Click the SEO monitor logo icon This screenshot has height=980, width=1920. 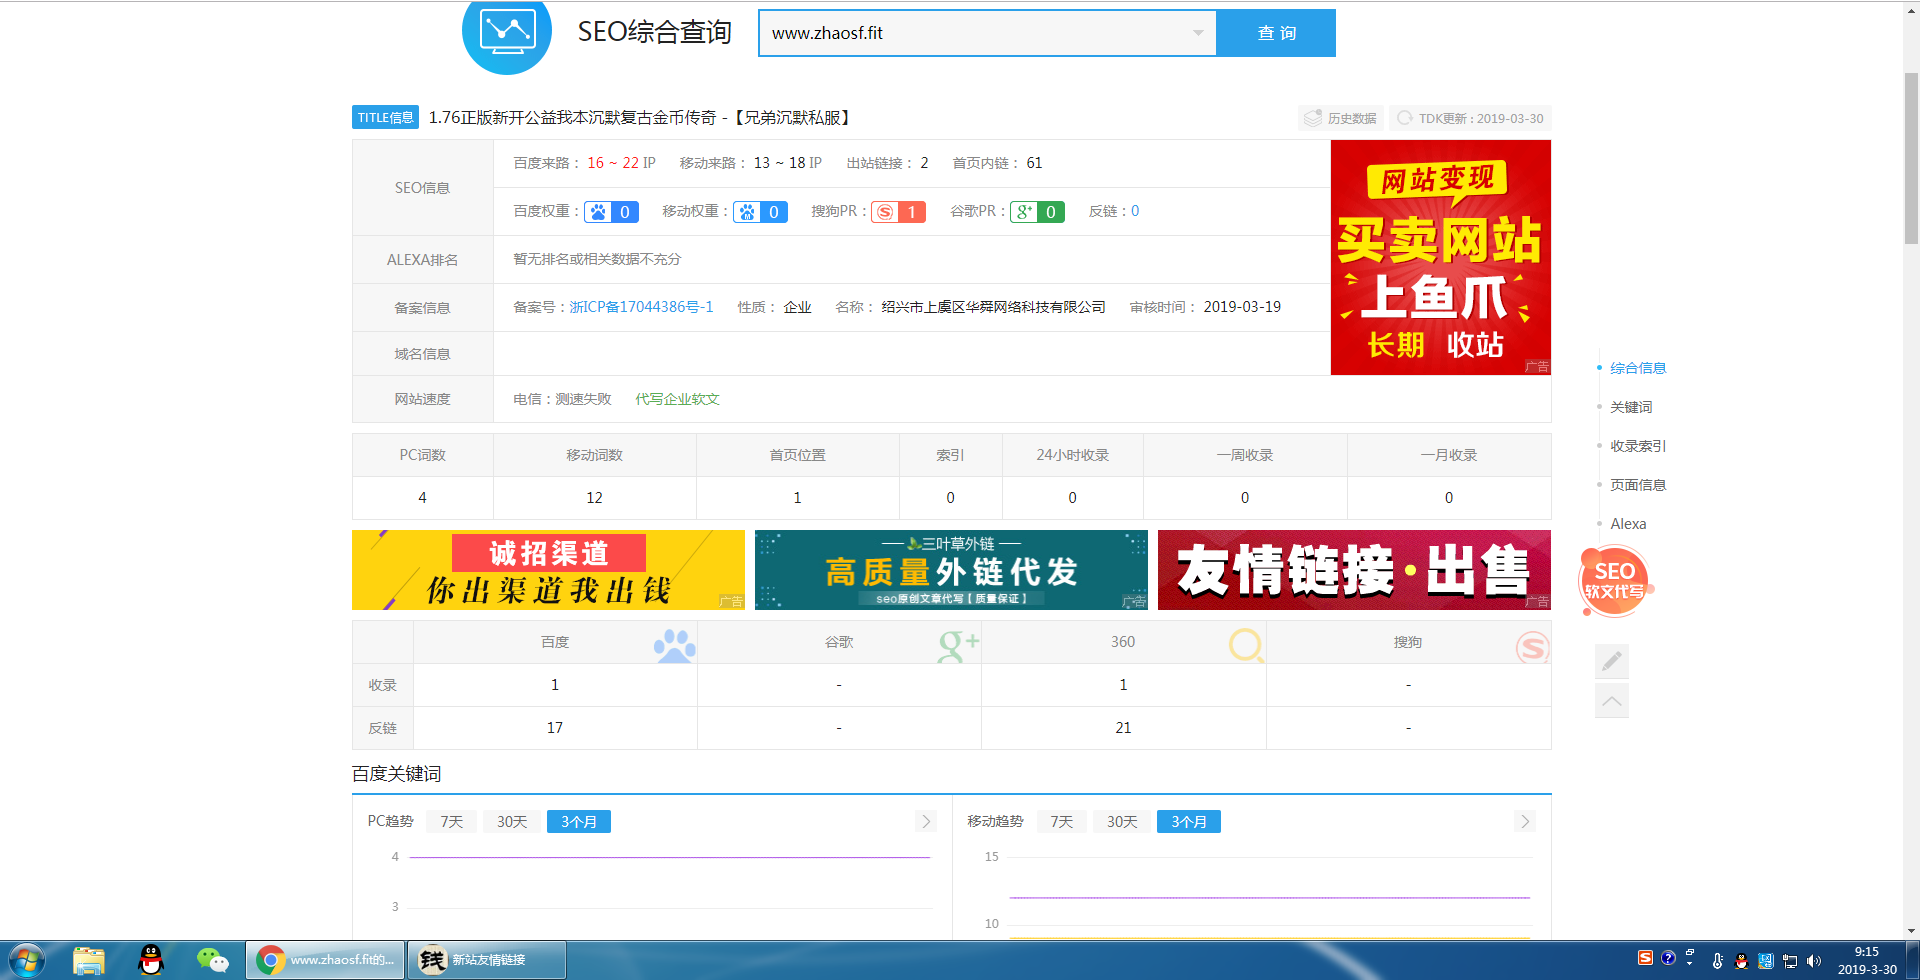pos(506,34)
